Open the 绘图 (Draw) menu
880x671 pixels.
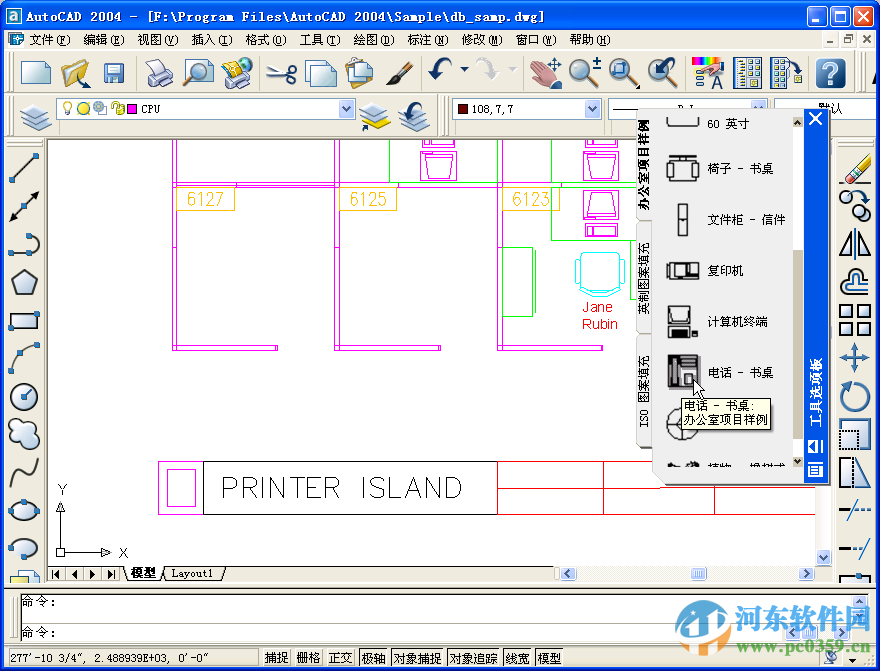click(x=370, y=40)
